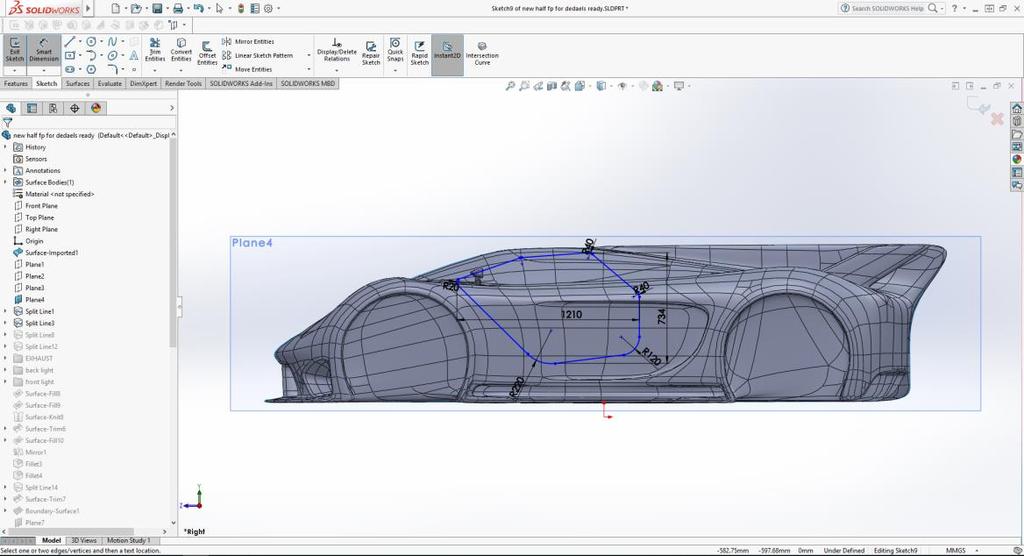Click the 1210 dimension value
Screen dimensions: 1024x556
(x=571, y=314)
